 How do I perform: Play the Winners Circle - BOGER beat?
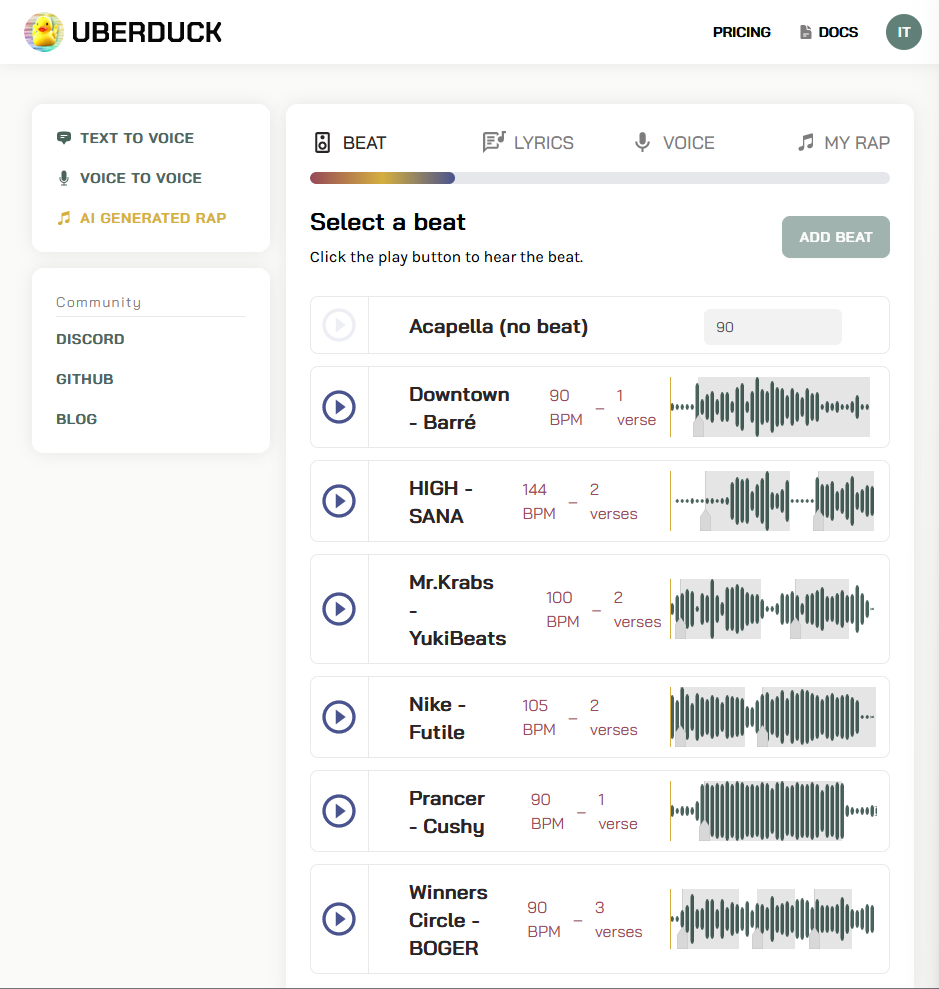[339, 919]
